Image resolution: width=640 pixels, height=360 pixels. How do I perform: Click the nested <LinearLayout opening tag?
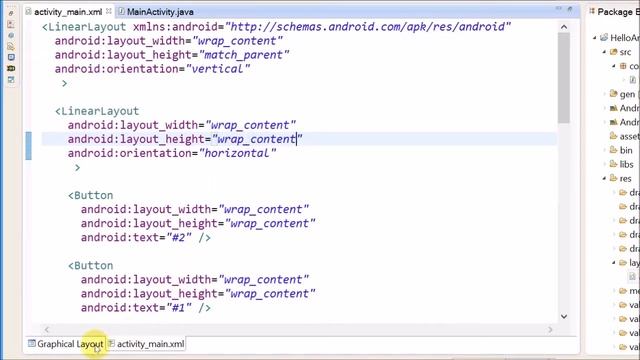[x=97, y=111]
